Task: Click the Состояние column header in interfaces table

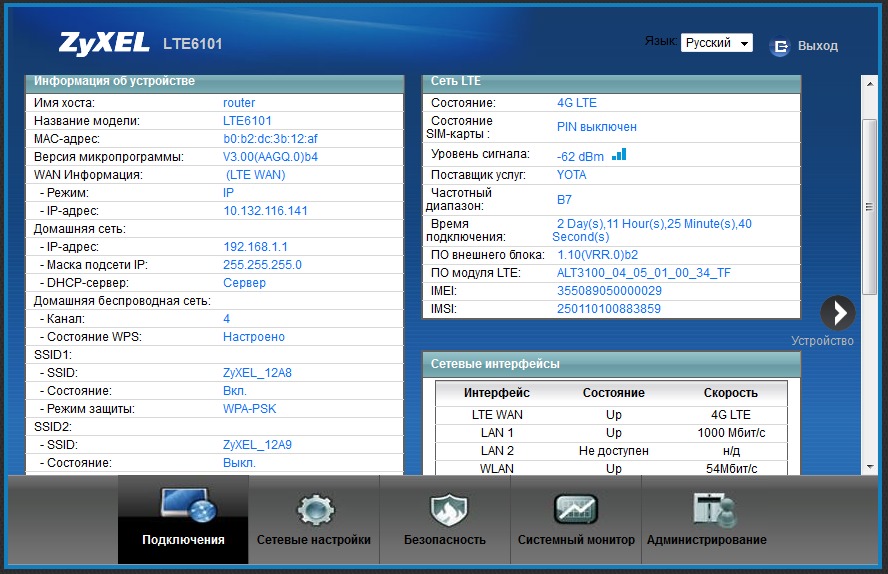Action: click(x=613, y=393)
